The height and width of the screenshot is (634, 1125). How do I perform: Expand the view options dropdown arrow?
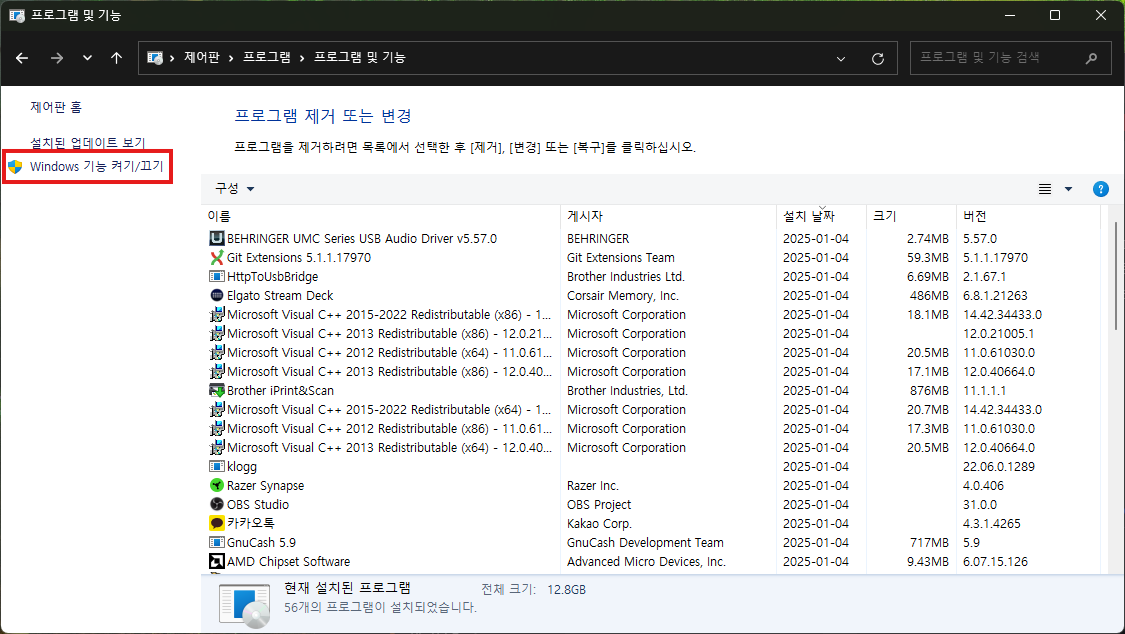[1068, 189]
